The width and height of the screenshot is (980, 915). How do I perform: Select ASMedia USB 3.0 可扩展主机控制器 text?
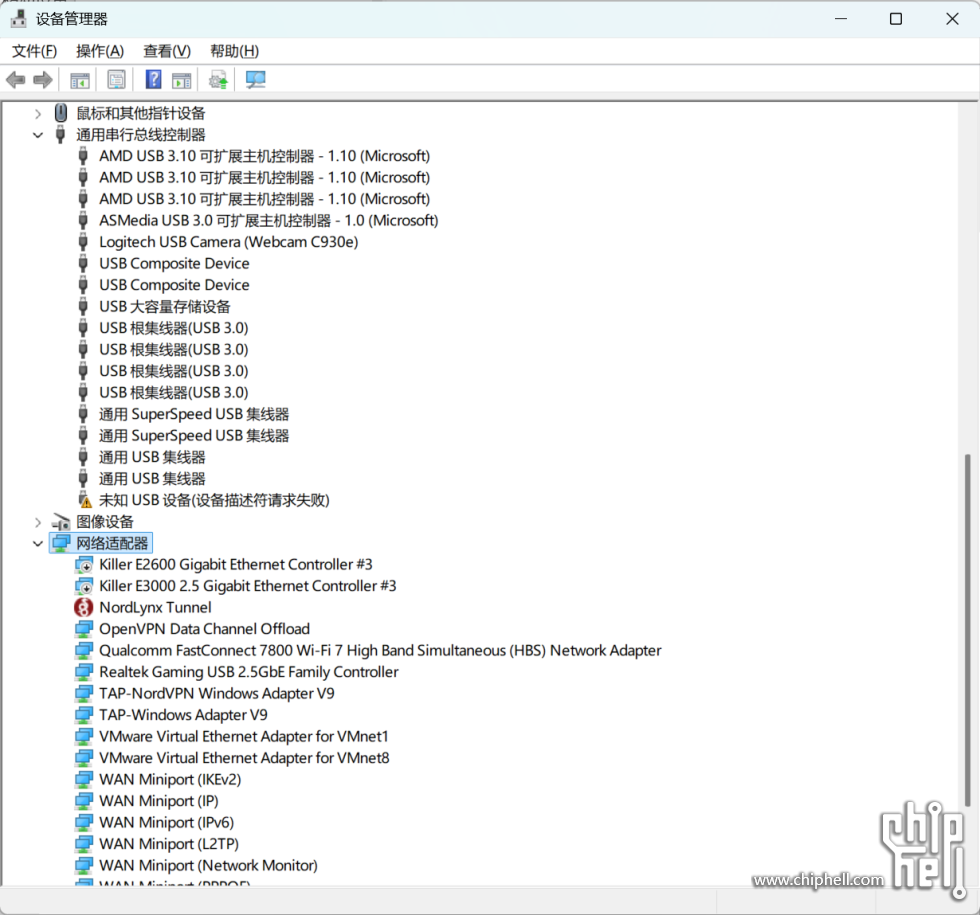tap(269, 221)
